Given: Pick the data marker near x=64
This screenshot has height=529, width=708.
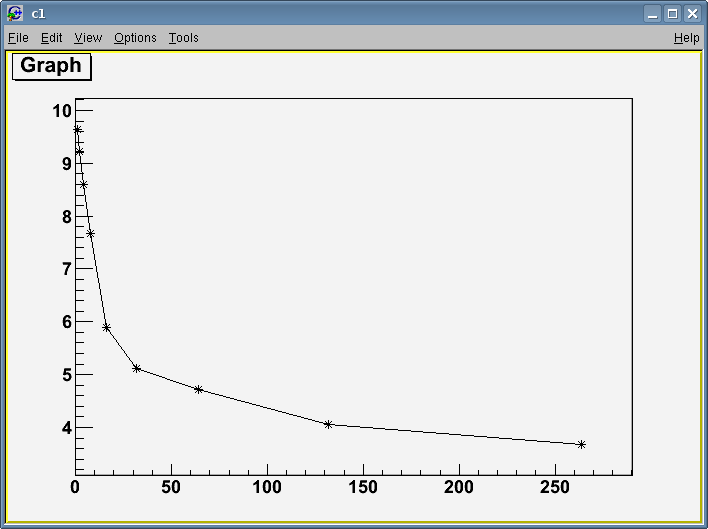Looking at the screenshot, I should pos(198,389).
